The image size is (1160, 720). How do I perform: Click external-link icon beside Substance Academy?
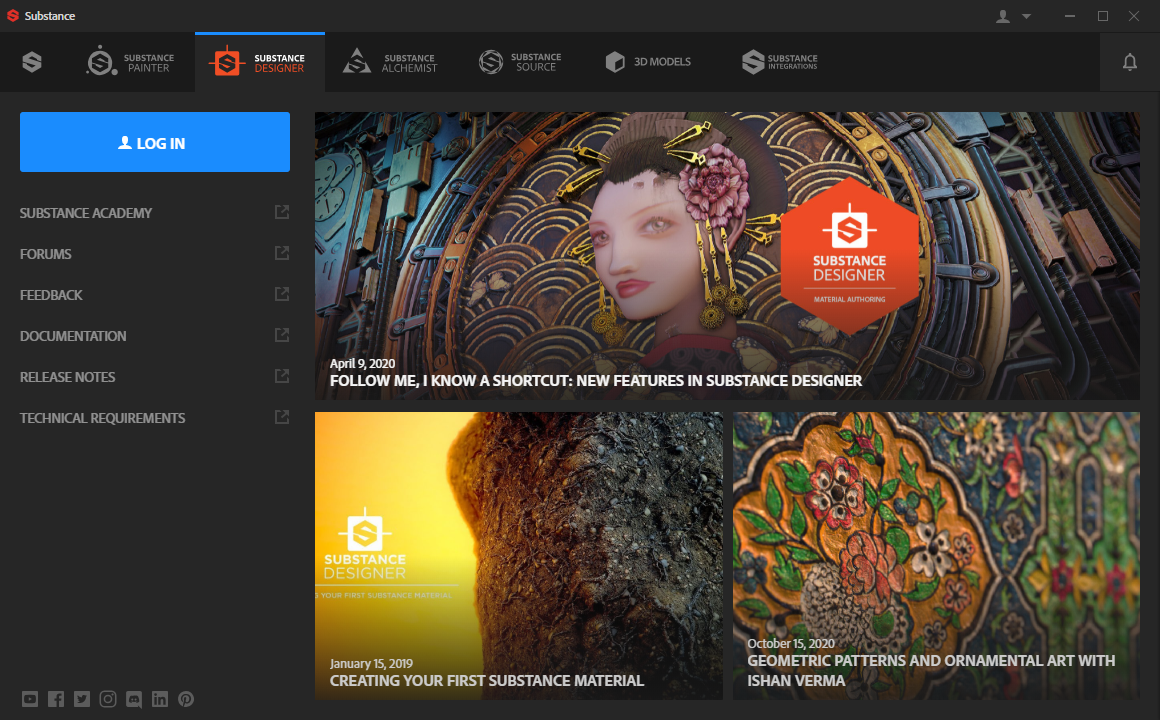tap(282, 212)
